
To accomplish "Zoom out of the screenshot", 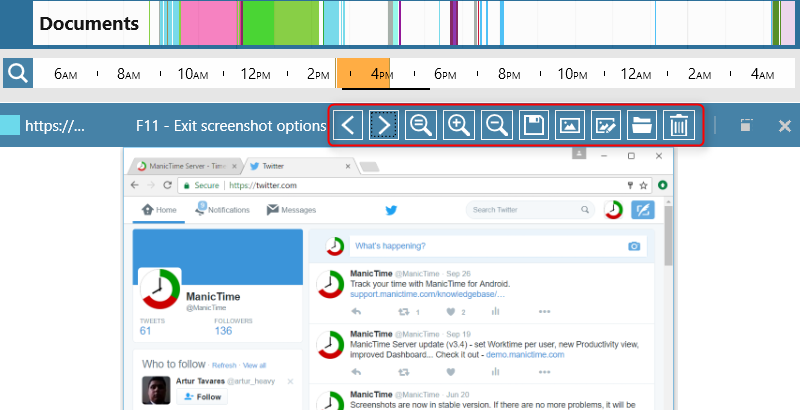I will 496,125.
